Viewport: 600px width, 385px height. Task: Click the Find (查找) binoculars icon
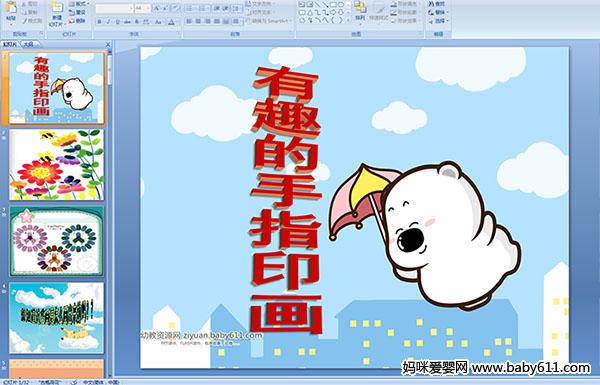tap(437, 4)
